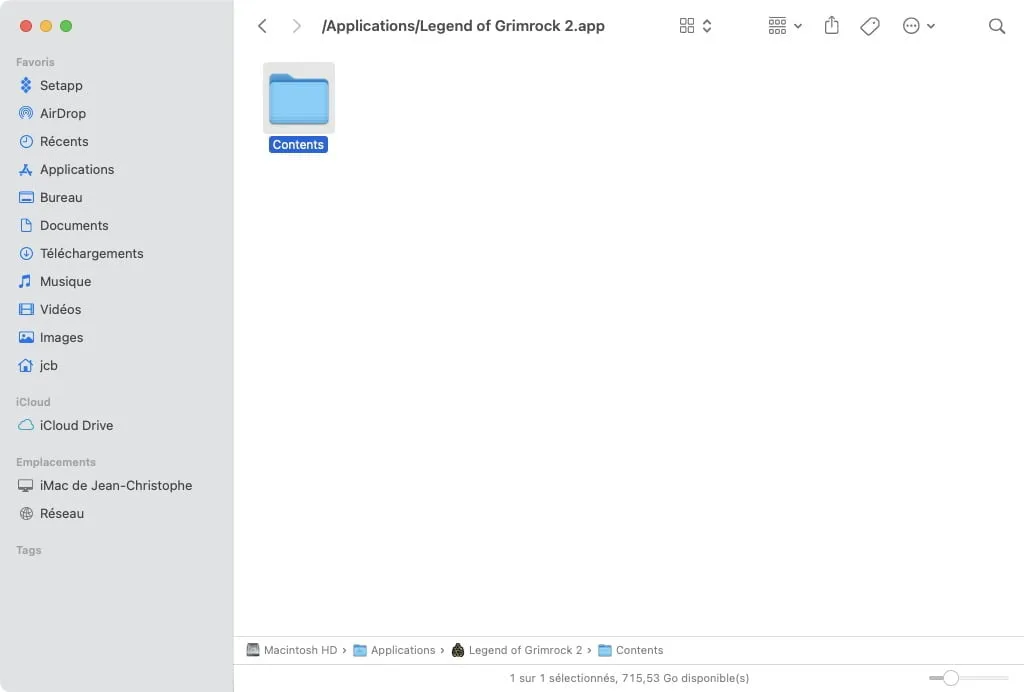This screenshot has width=1024, height=692.
Task: Click Applications in the path bar
Action: coord(394,650)
